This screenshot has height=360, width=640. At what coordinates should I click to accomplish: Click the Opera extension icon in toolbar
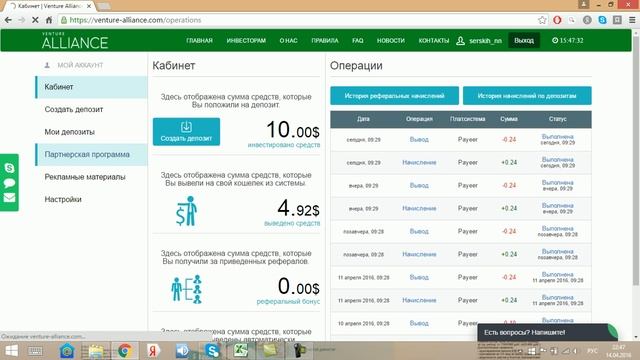[557, 20]
